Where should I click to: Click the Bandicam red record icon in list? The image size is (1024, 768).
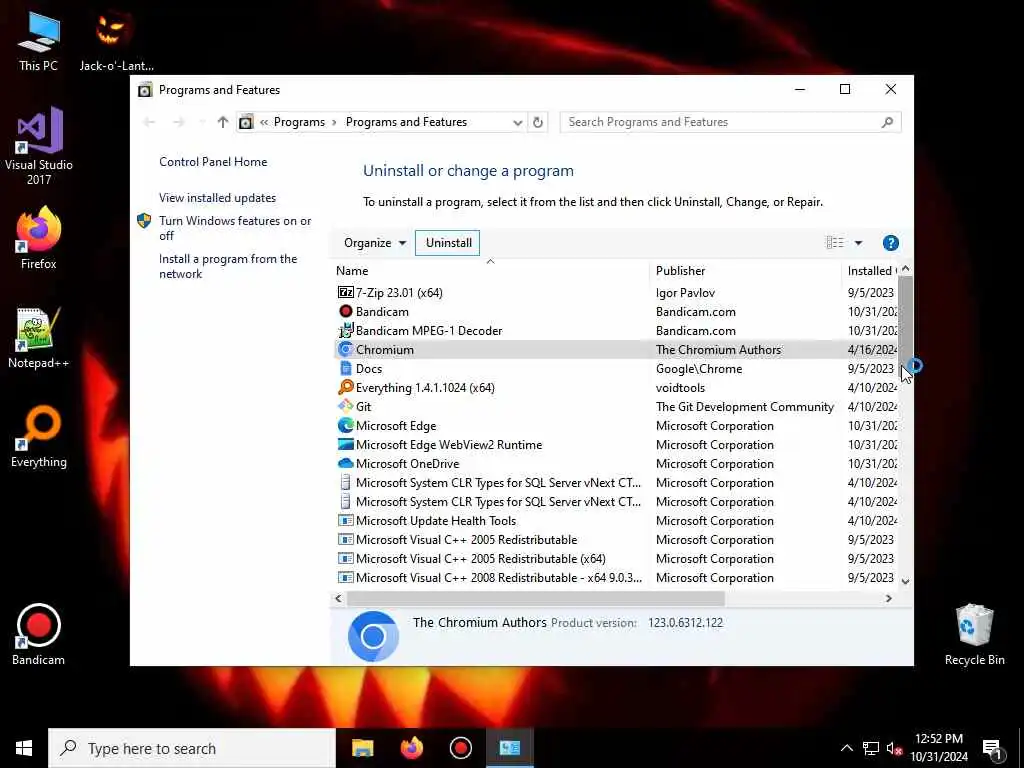pos(345,312)
